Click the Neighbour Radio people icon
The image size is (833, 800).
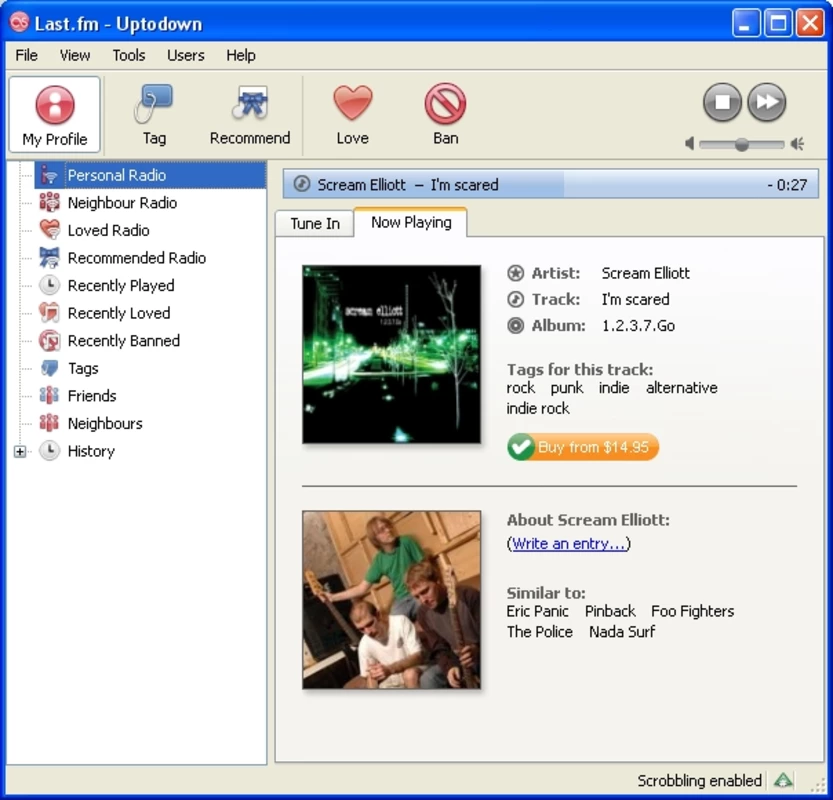coord(49,202)
